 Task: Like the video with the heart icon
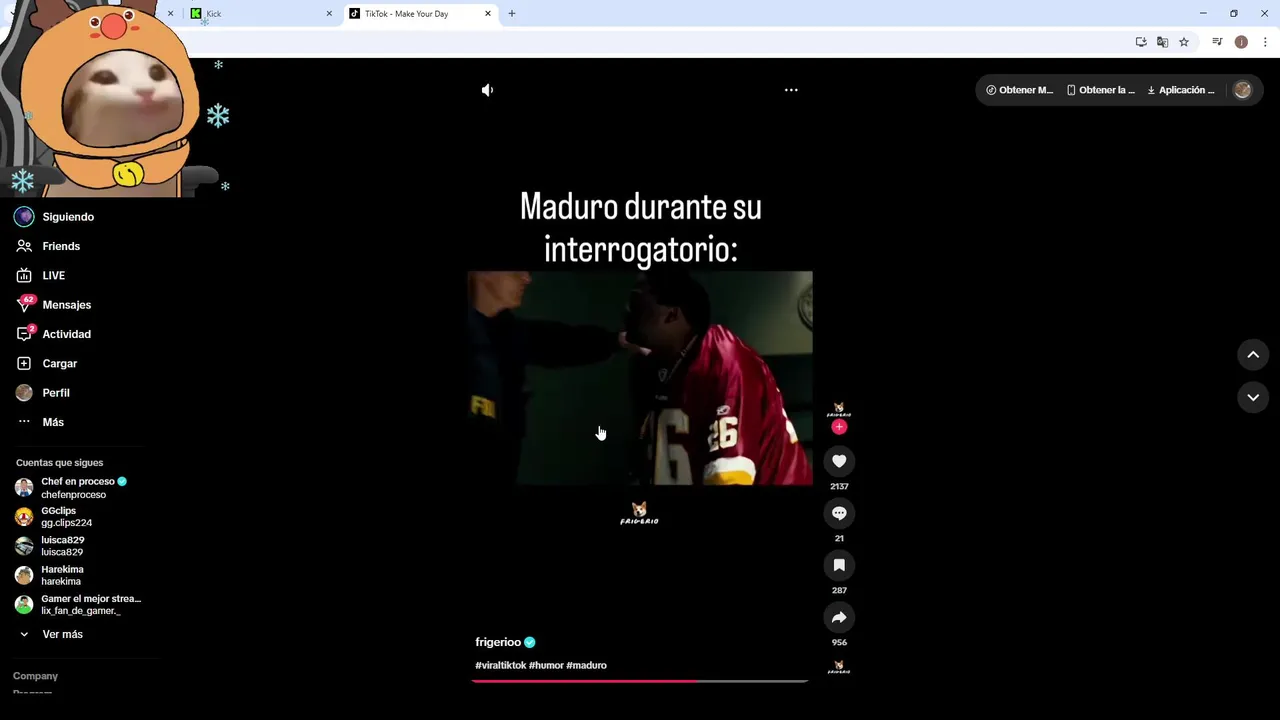pyautogui.click(x=839, y=461)
